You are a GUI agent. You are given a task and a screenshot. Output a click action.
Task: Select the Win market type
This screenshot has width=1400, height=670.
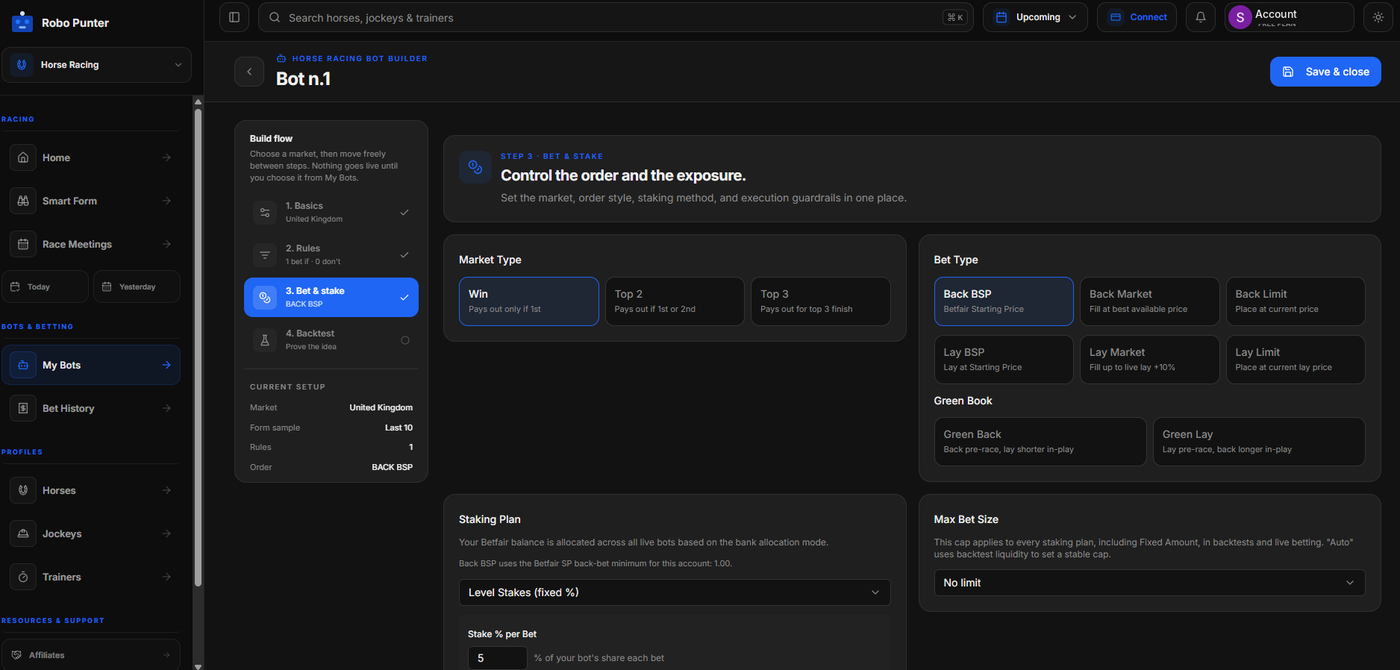pos(529,301)
